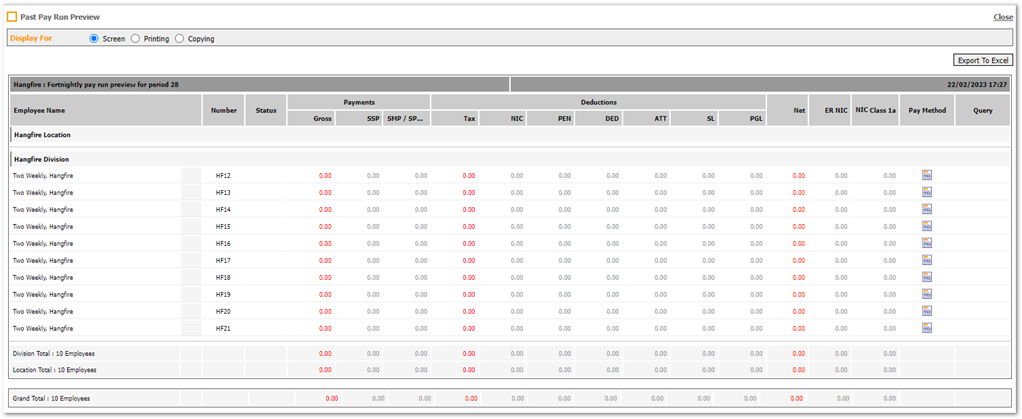Select the Hangfire Division group row
The image size is (1022, 419).
42,159
